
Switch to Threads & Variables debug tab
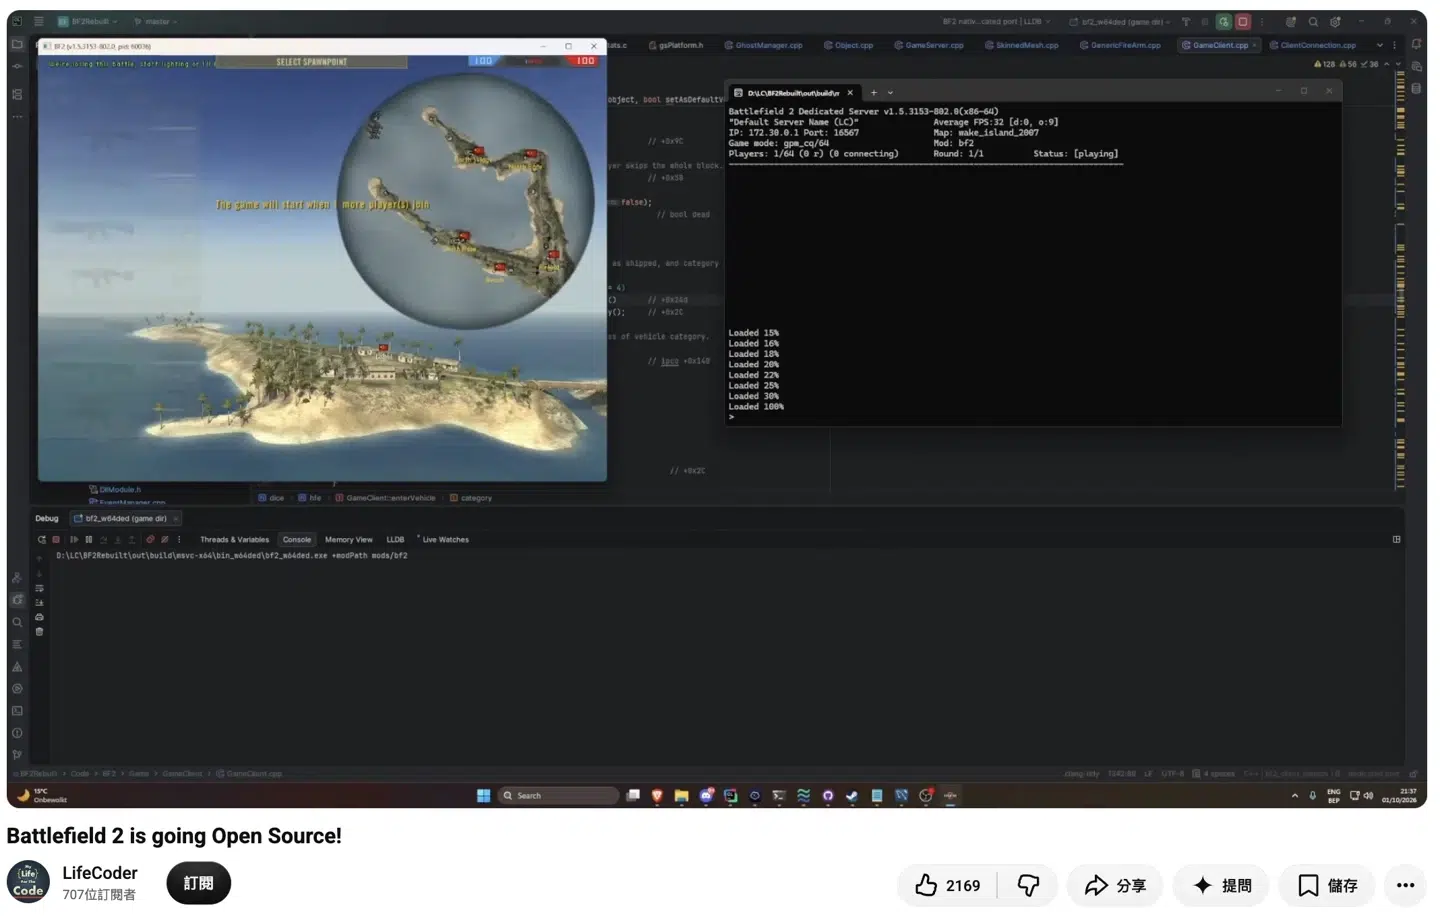pyautogui.click(x=234, y=540)
